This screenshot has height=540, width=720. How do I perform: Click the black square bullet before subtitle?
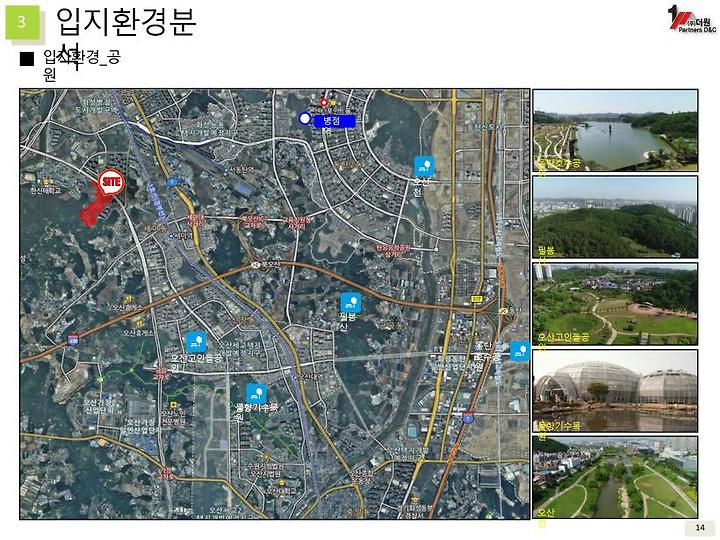[x=27, y=59]
